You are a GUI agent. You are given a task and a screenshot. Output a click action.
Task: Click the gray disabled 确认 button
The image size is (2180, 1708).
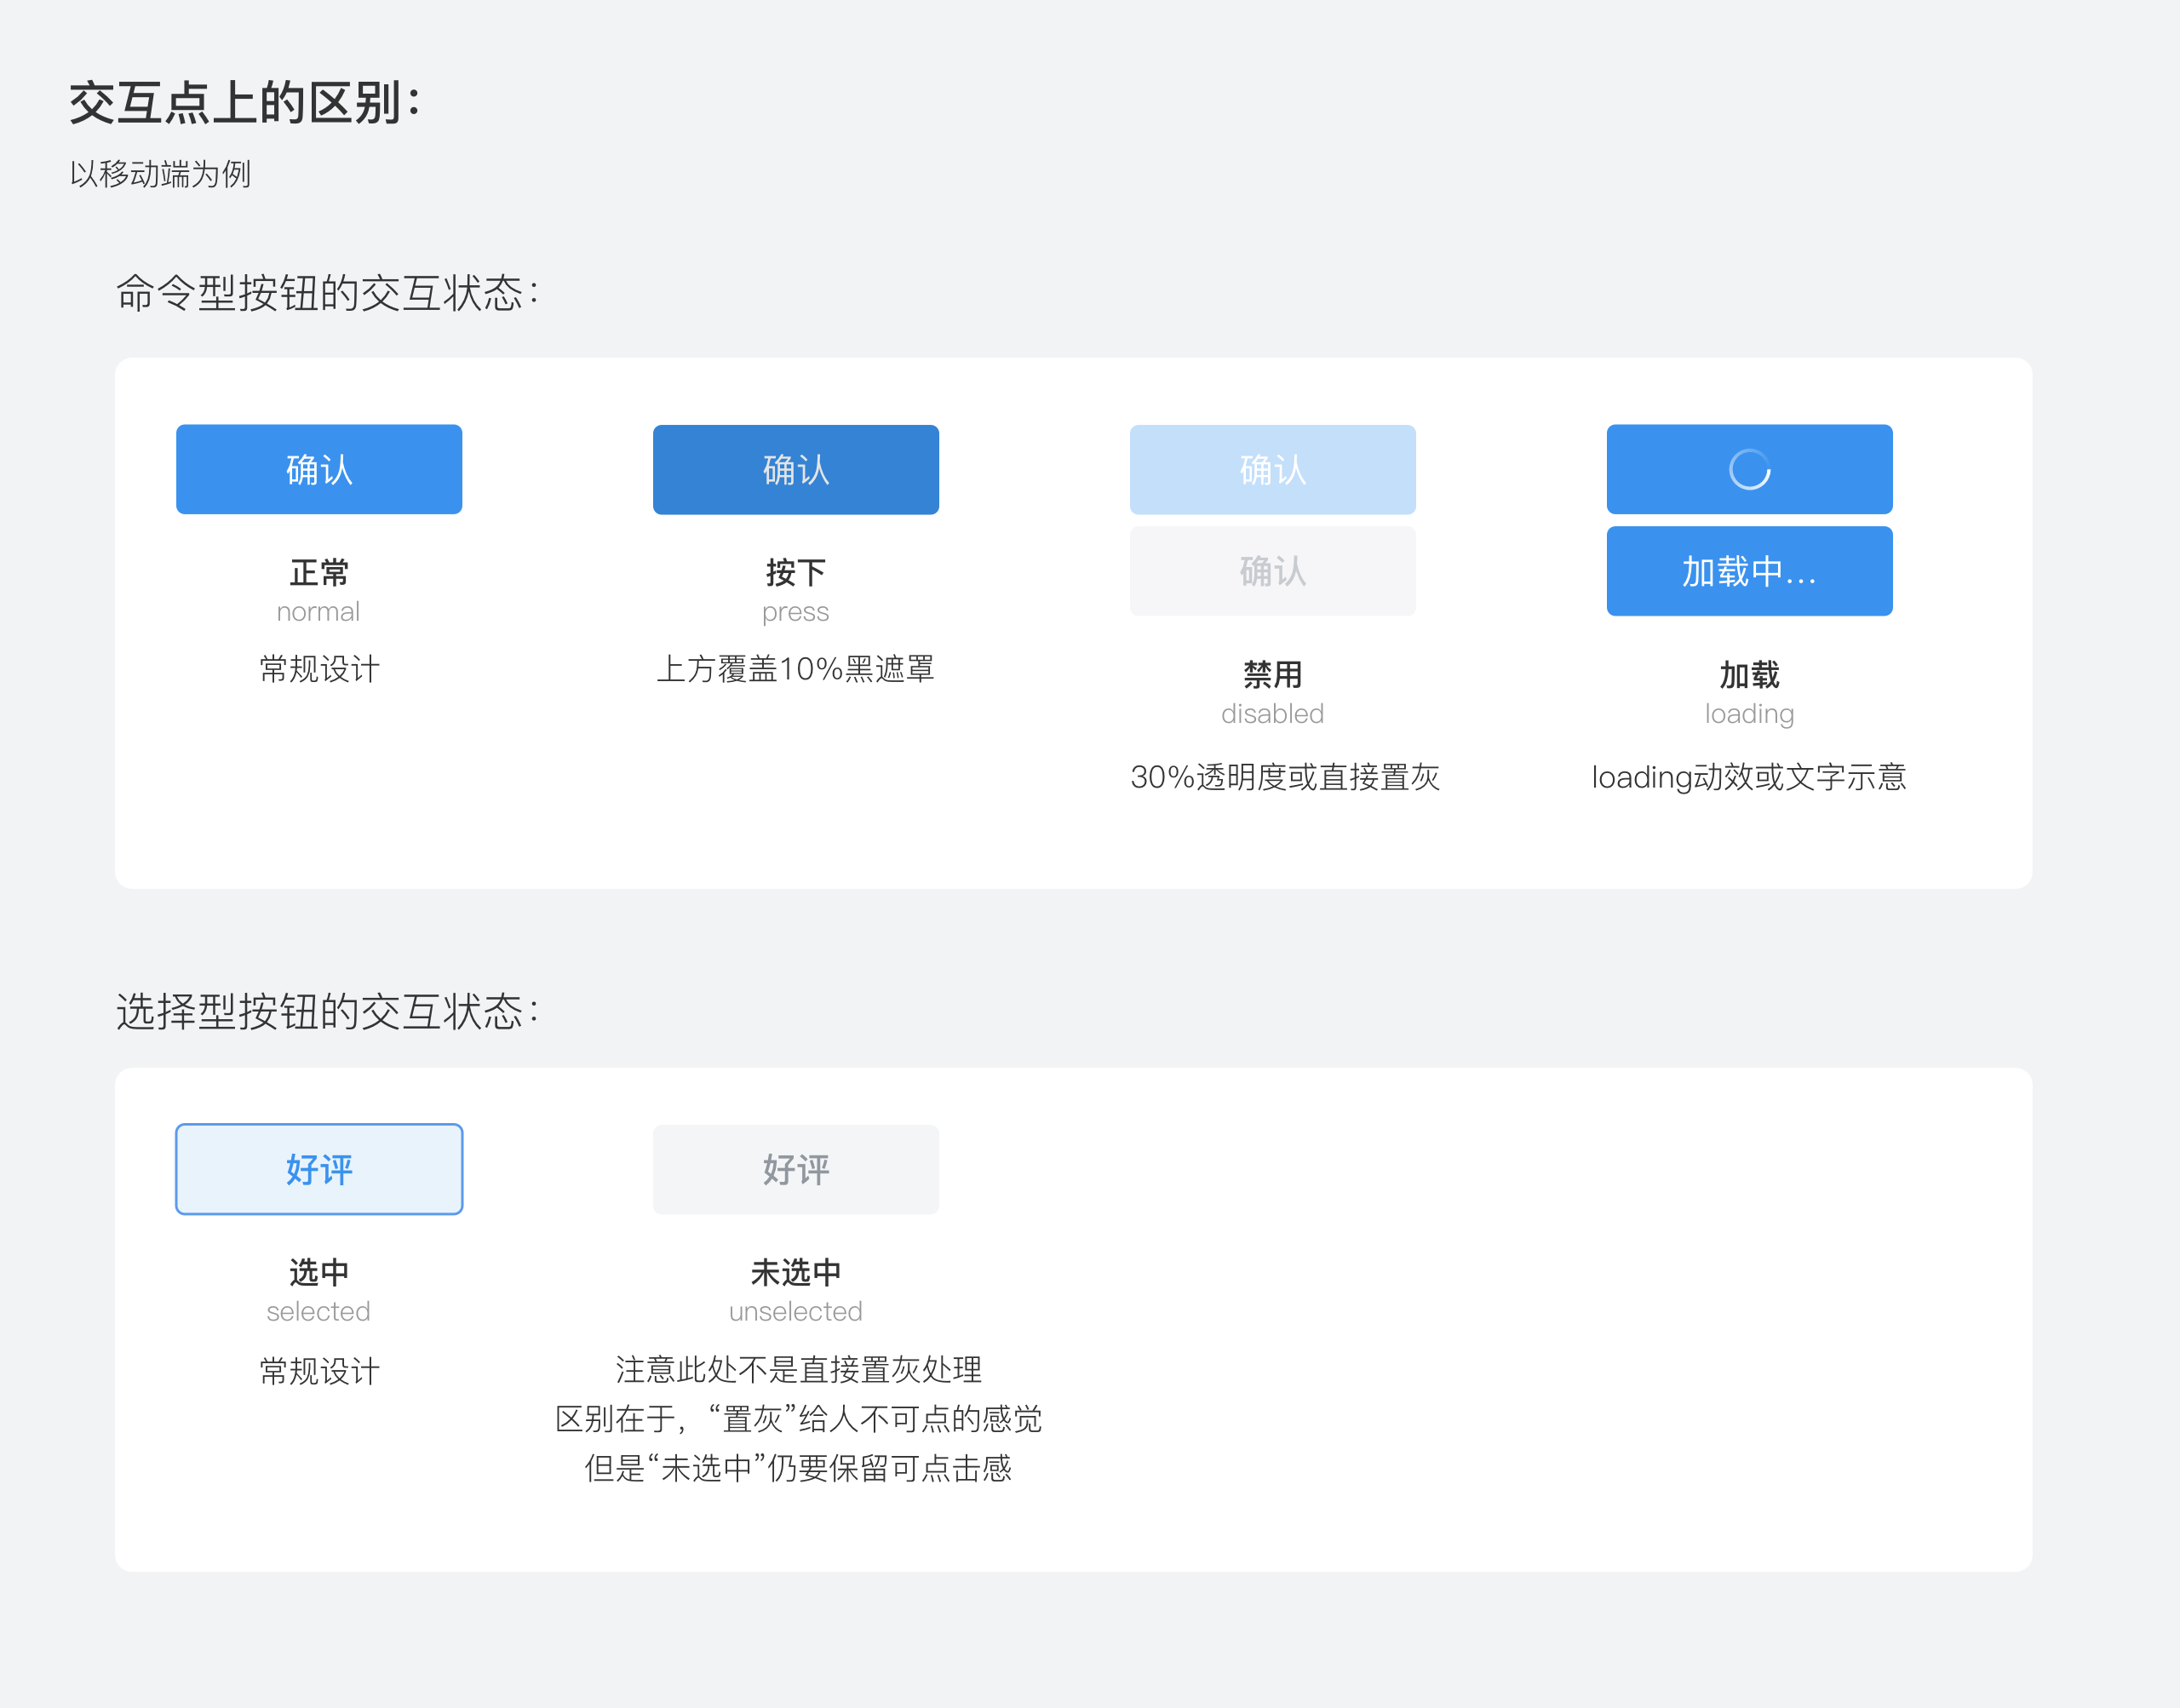click(1272, 571)
